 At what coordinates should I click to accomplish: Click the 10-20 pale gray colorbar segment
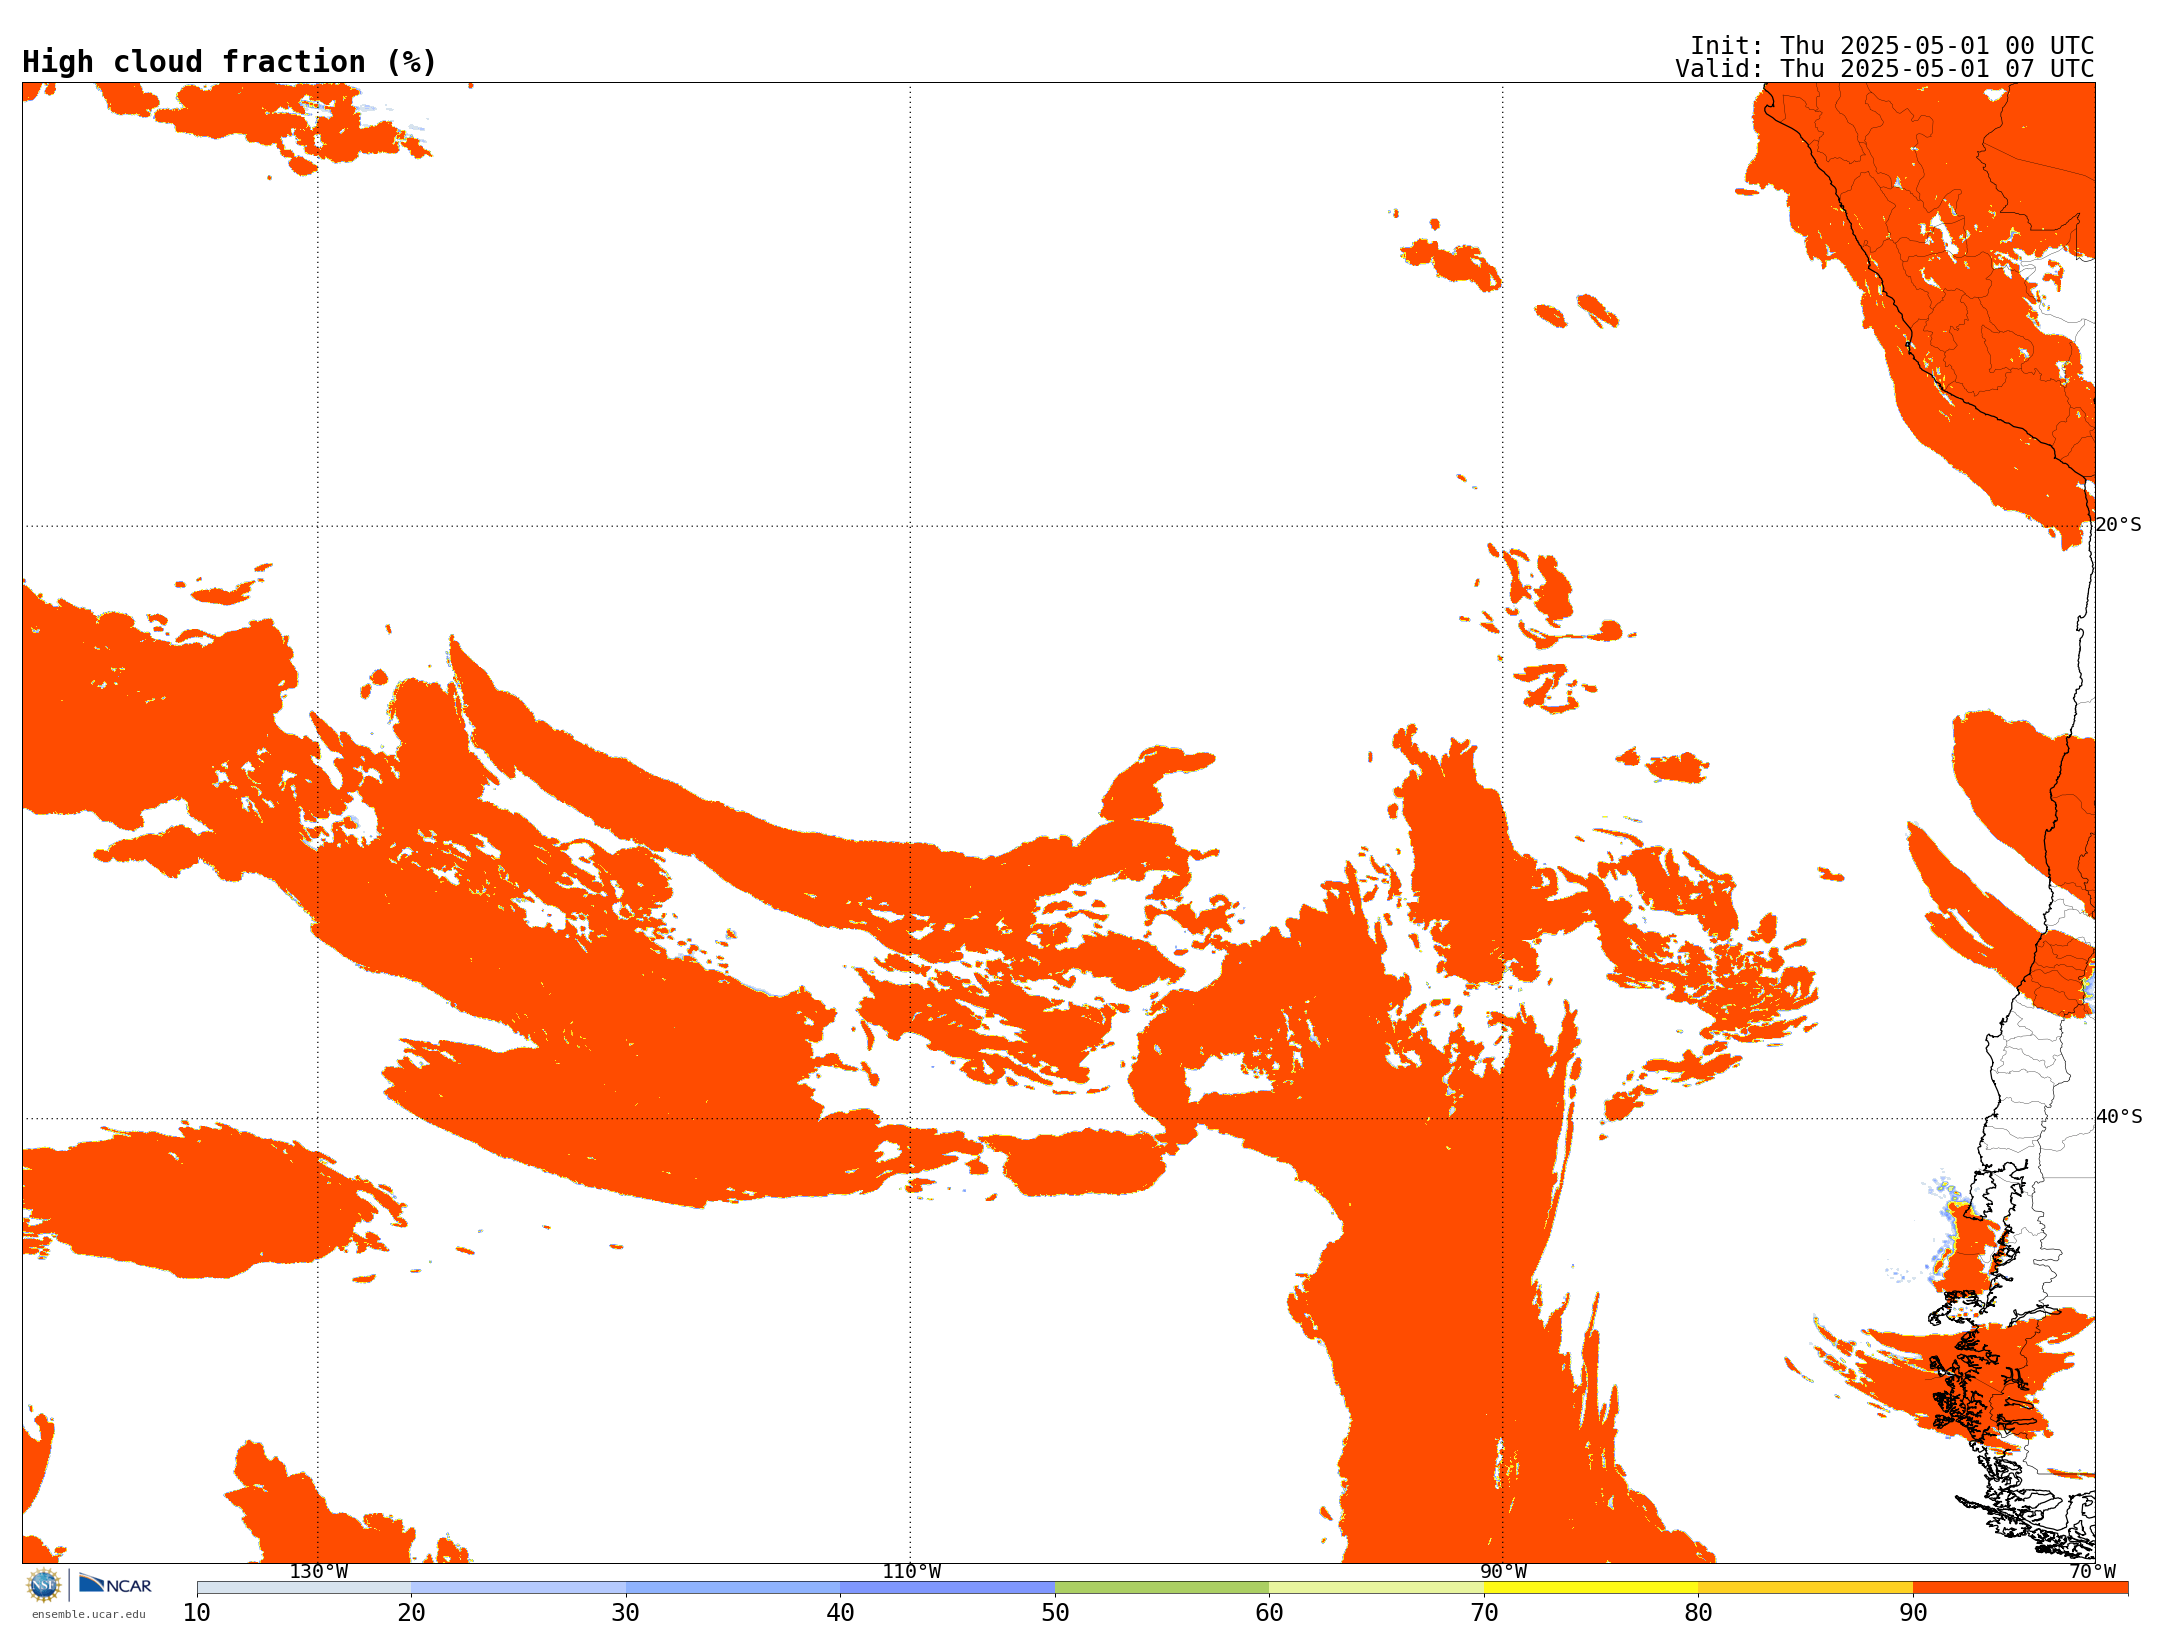tap(304, 1588)
